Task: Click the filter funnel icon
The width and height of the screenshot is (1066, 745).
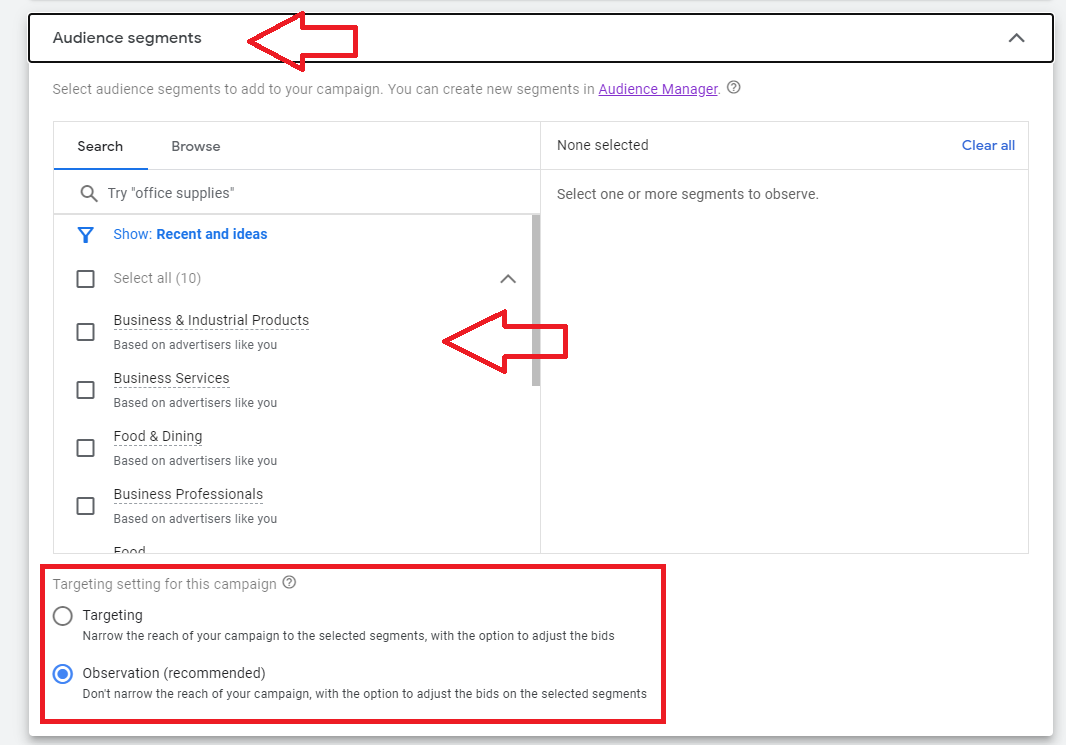Action: click(x=86, y=235)
